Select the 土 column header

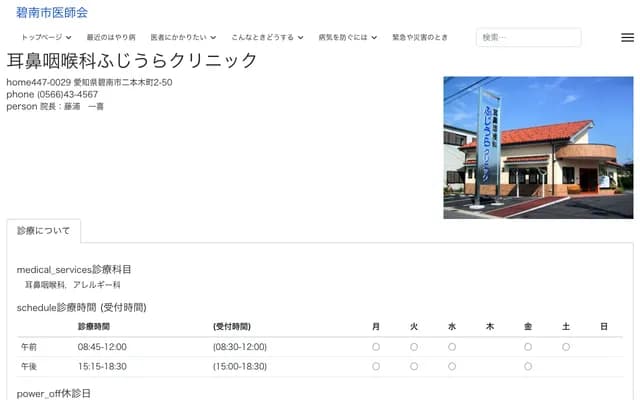(x=566, y=327)
